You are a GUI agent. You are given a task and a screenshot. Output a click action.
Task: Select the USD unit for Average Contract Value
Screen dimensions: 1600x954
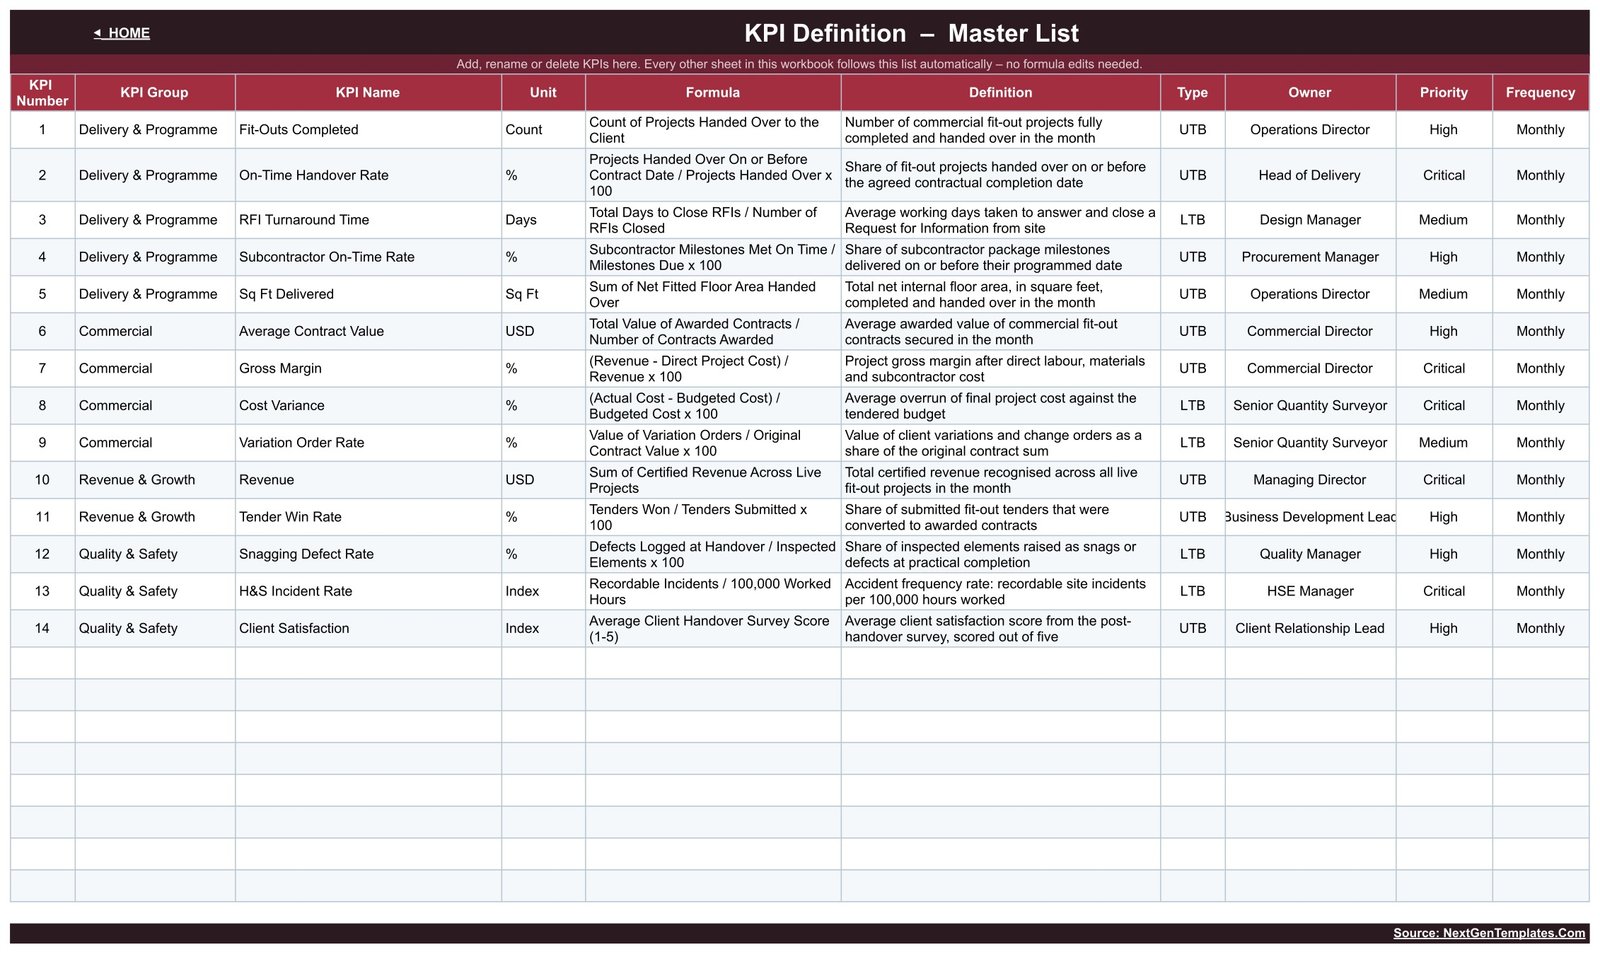(x=543, y=331)
